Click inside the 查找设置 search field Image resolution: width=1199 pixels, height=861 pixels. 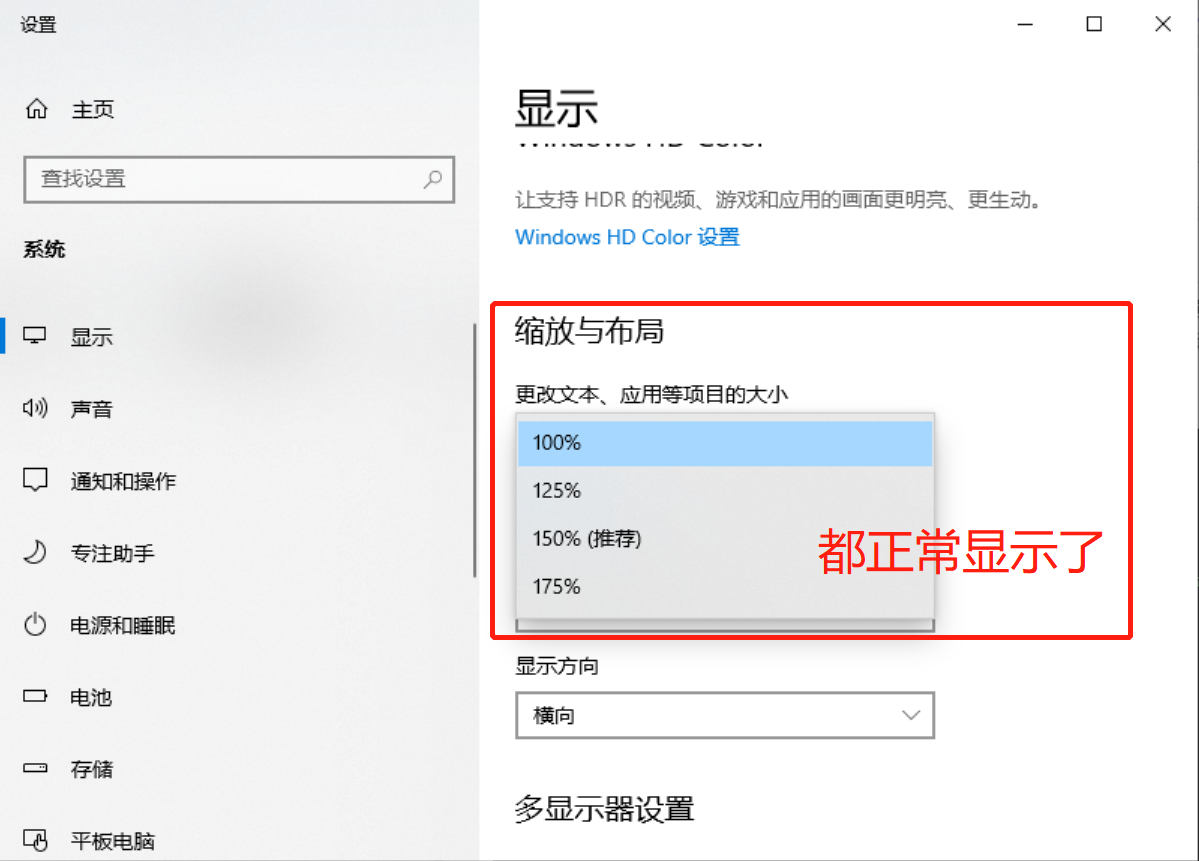coord(200,179)
